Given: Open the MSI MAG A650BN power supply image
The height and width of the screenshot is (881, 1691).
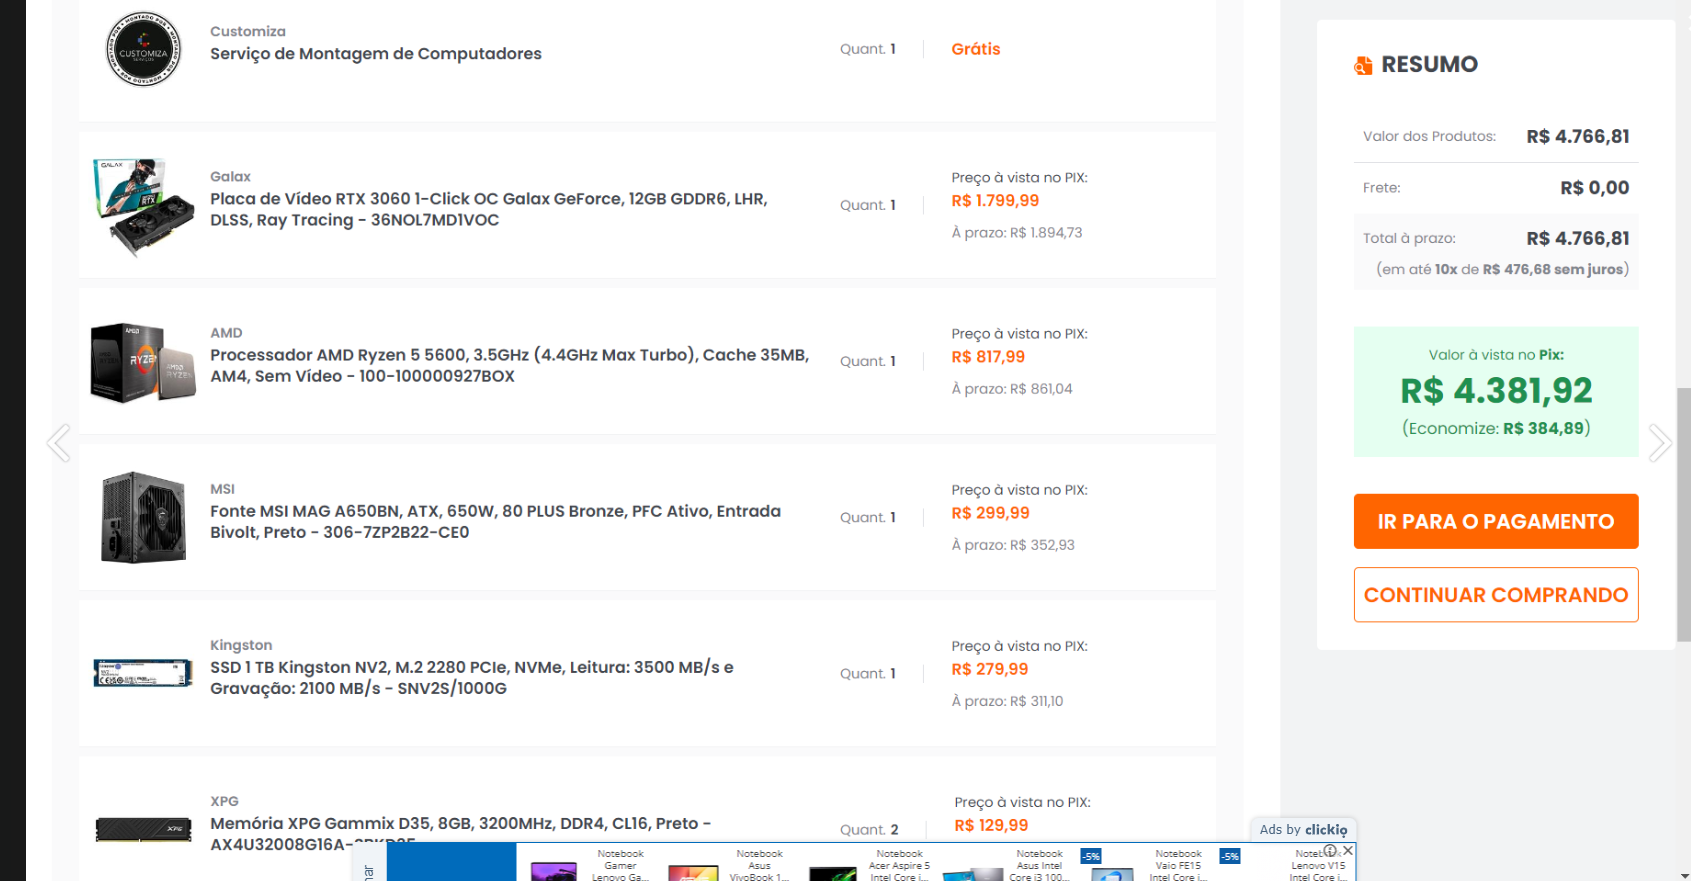Looking at the screenshot, I should 144,518.
